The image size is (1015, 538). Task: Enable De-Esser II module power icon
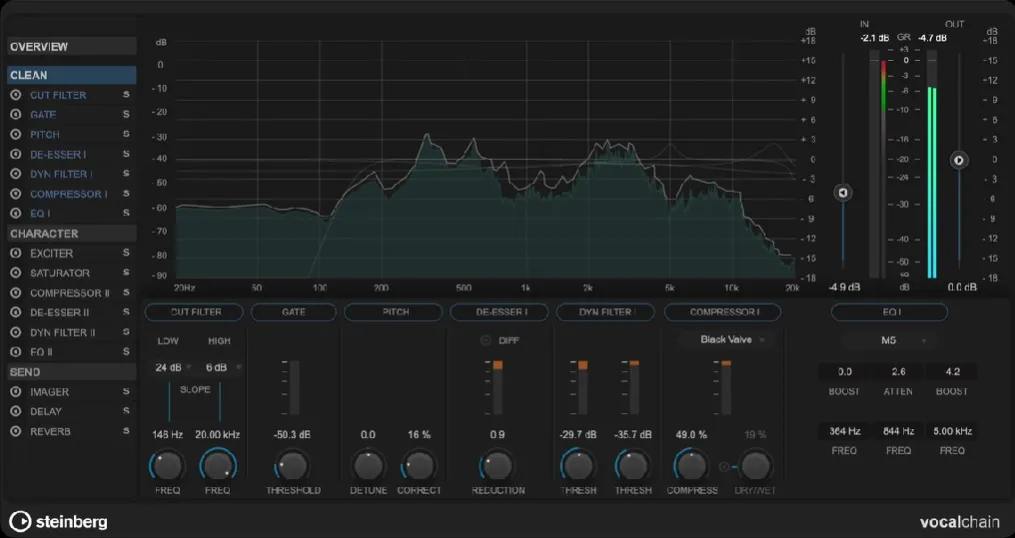[16, 313]
